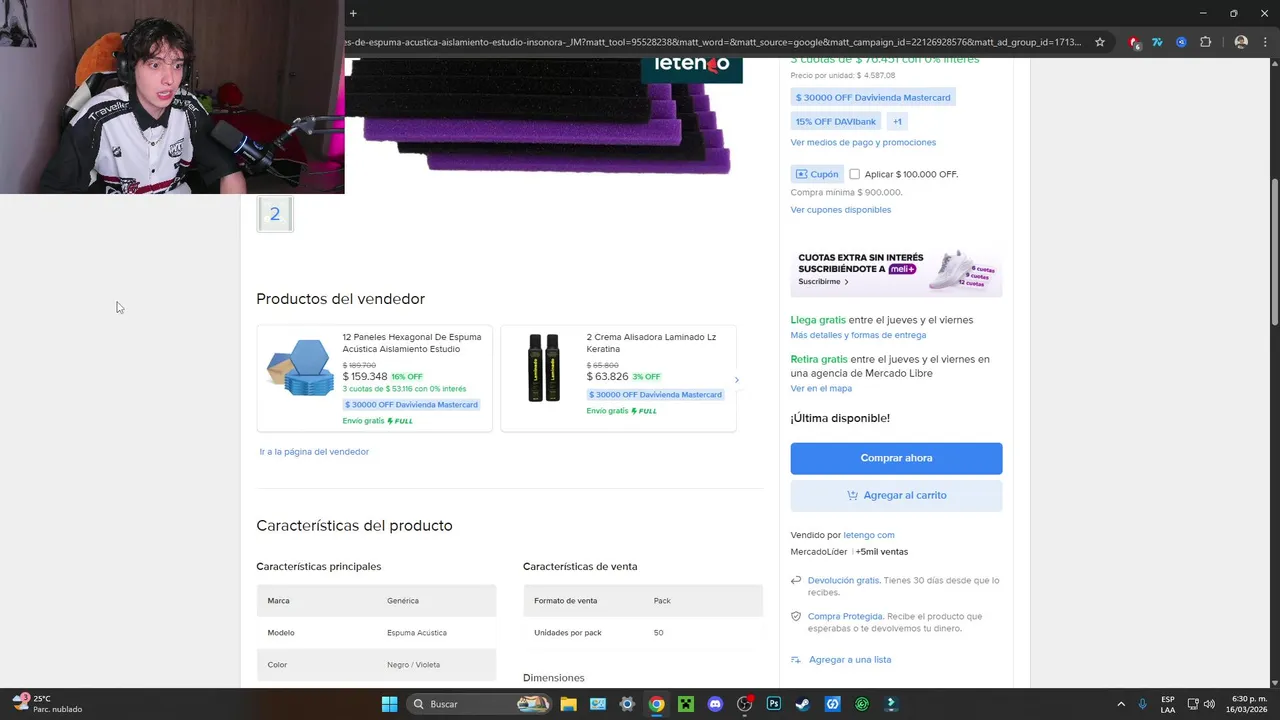Screen dimensions: 1280x720
Task: Click the blue circular extension icon
Action: point(1181,42)
